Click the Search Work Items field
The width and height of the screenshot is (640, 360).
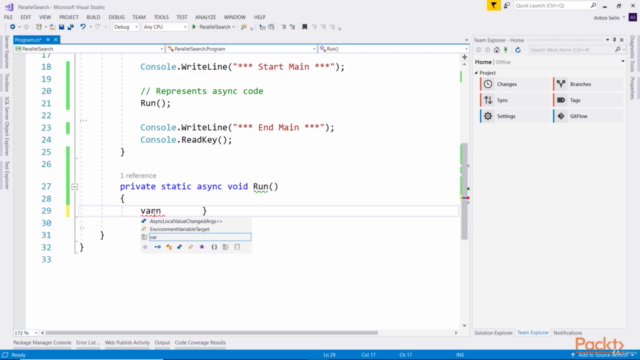(x=575, y=50)
